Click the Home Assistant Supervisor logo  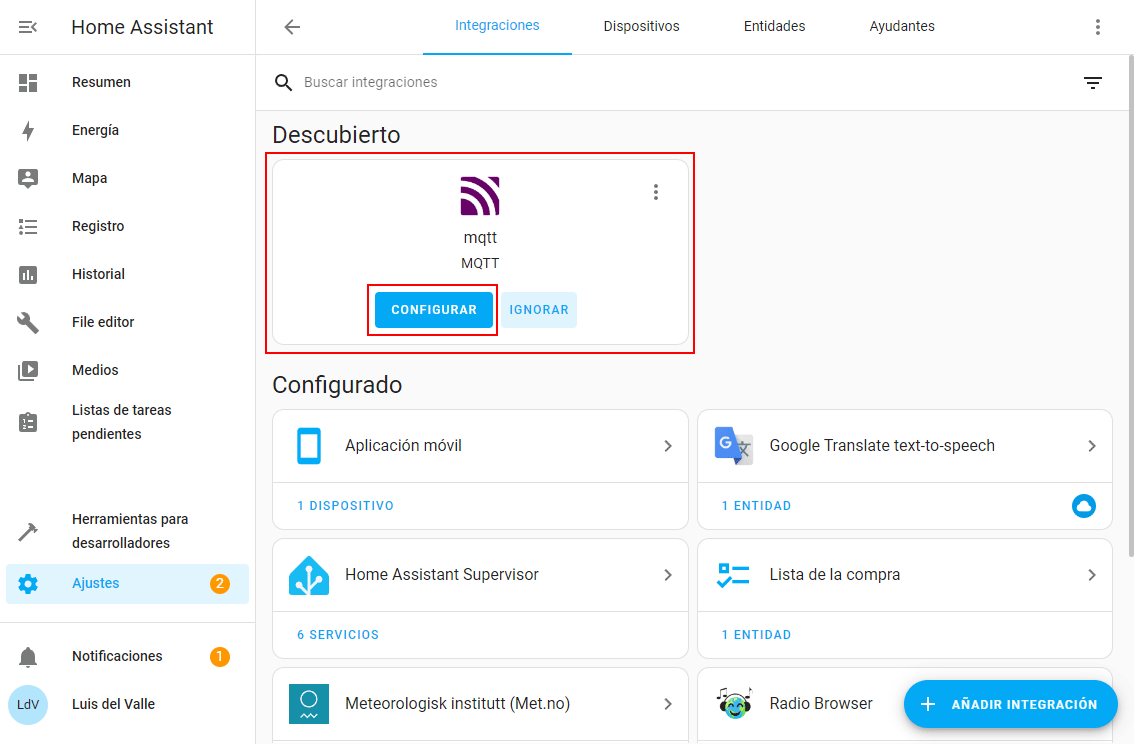click(309, 575)
